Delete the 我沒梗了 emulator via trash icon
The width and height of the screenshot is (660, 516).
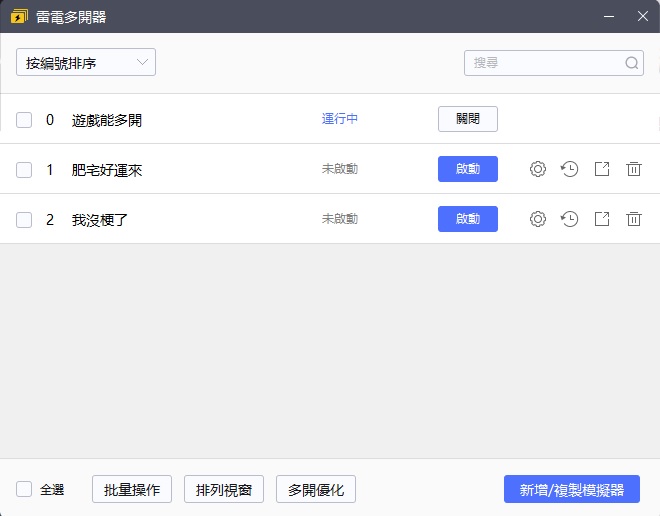pyautogui.click(x=633, y=219)
